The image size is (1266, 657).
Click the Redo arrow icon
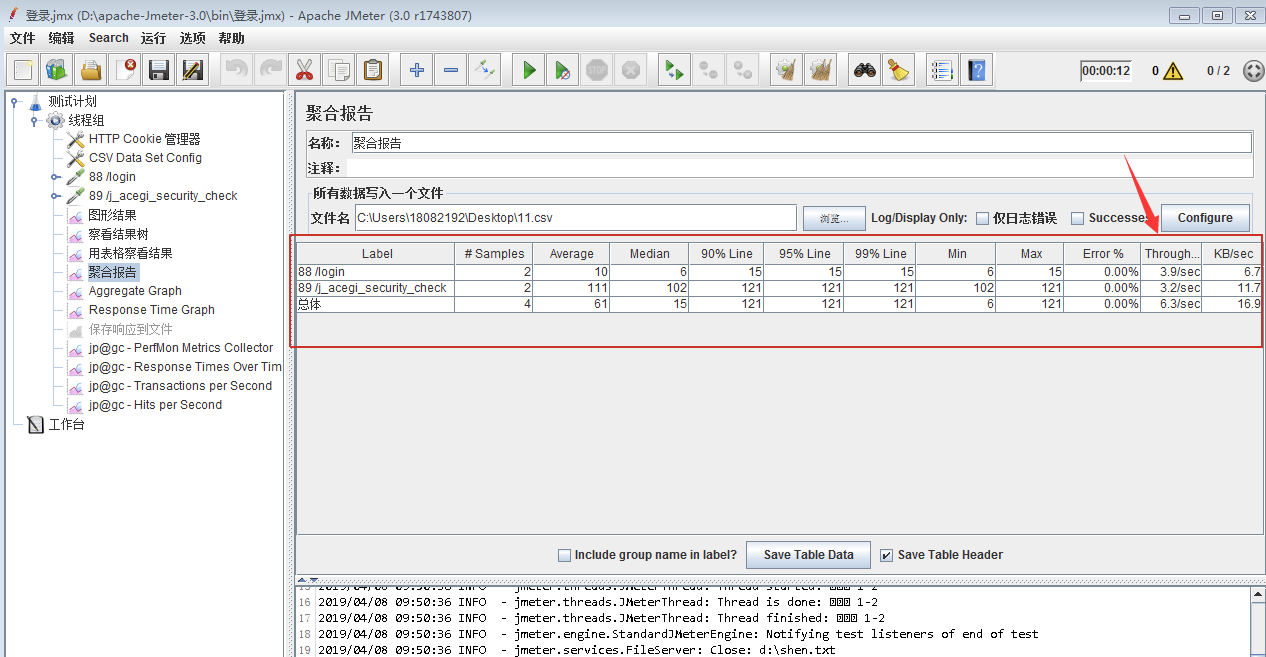click(271, 70)
